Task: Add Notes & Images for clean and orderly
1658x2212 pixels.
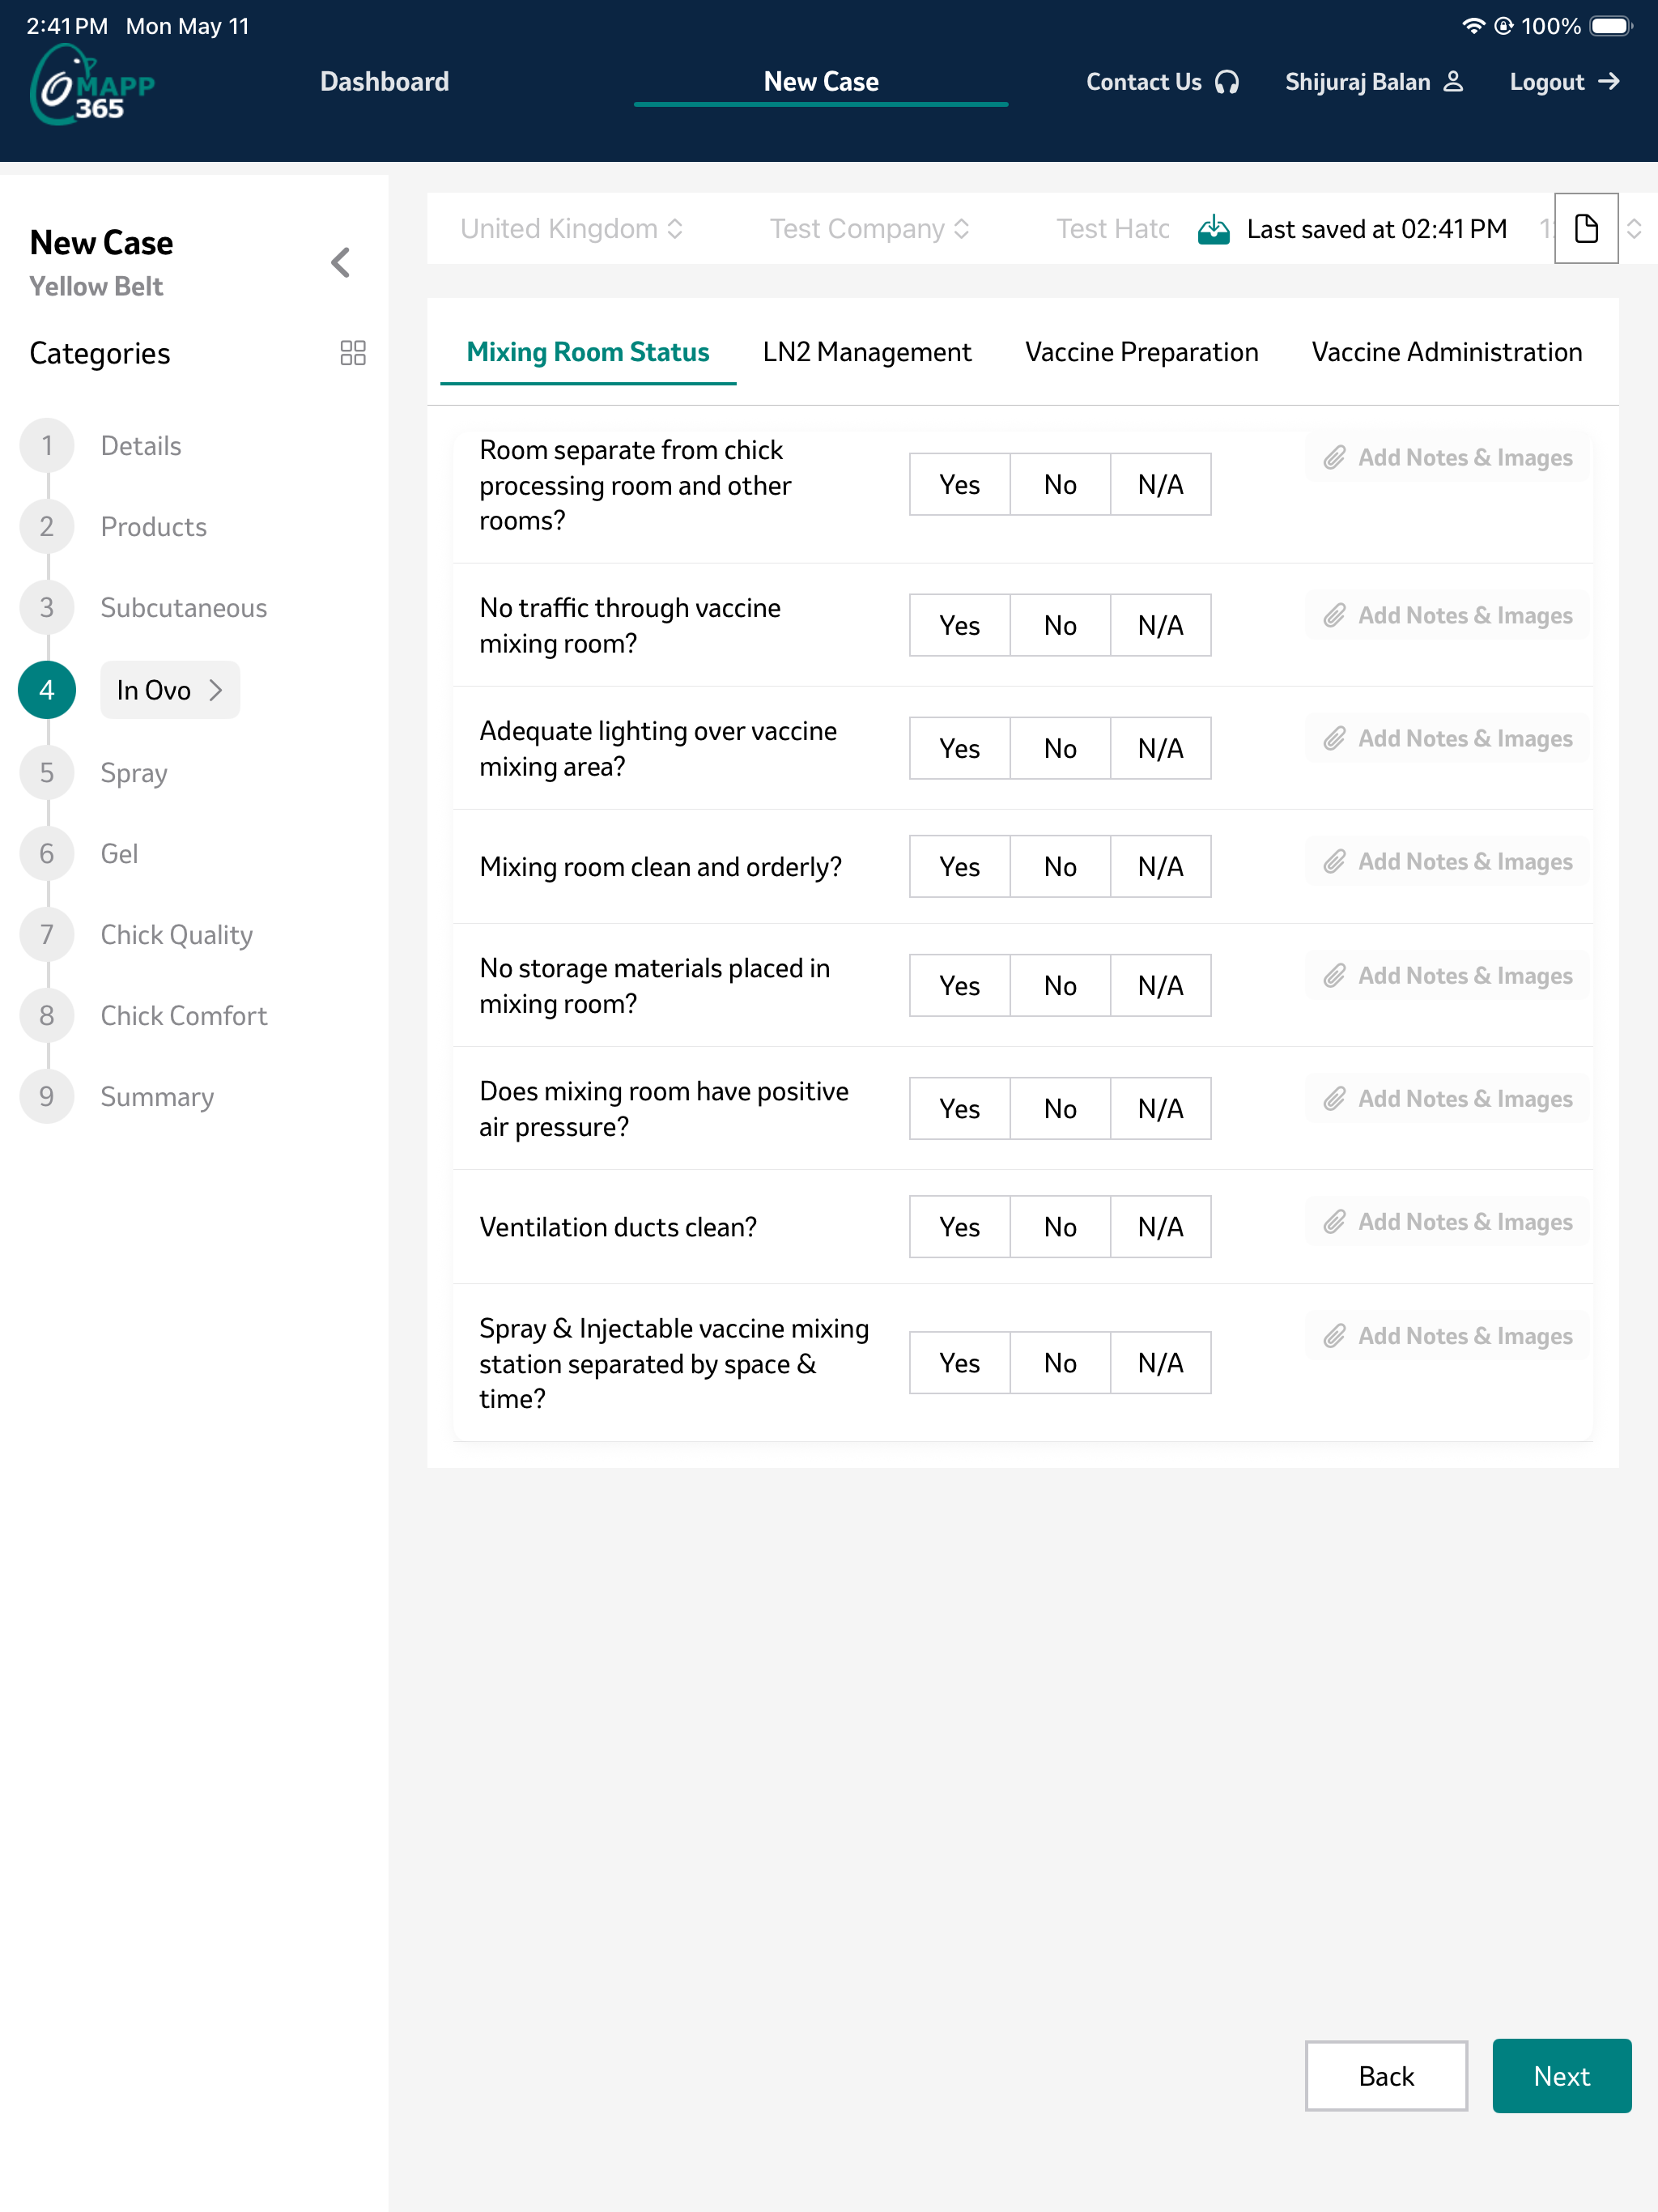Action: 1447,862
